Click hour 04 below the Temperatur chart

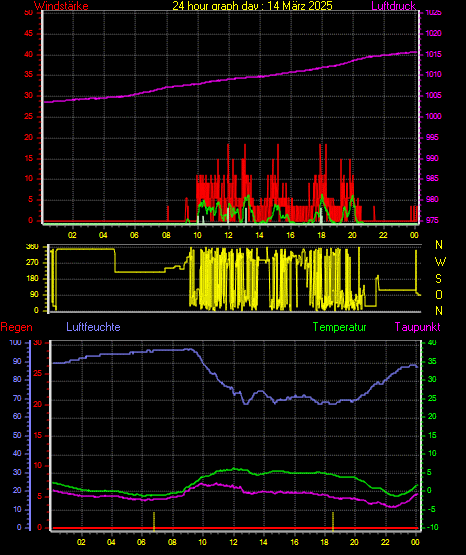point(111,542)
